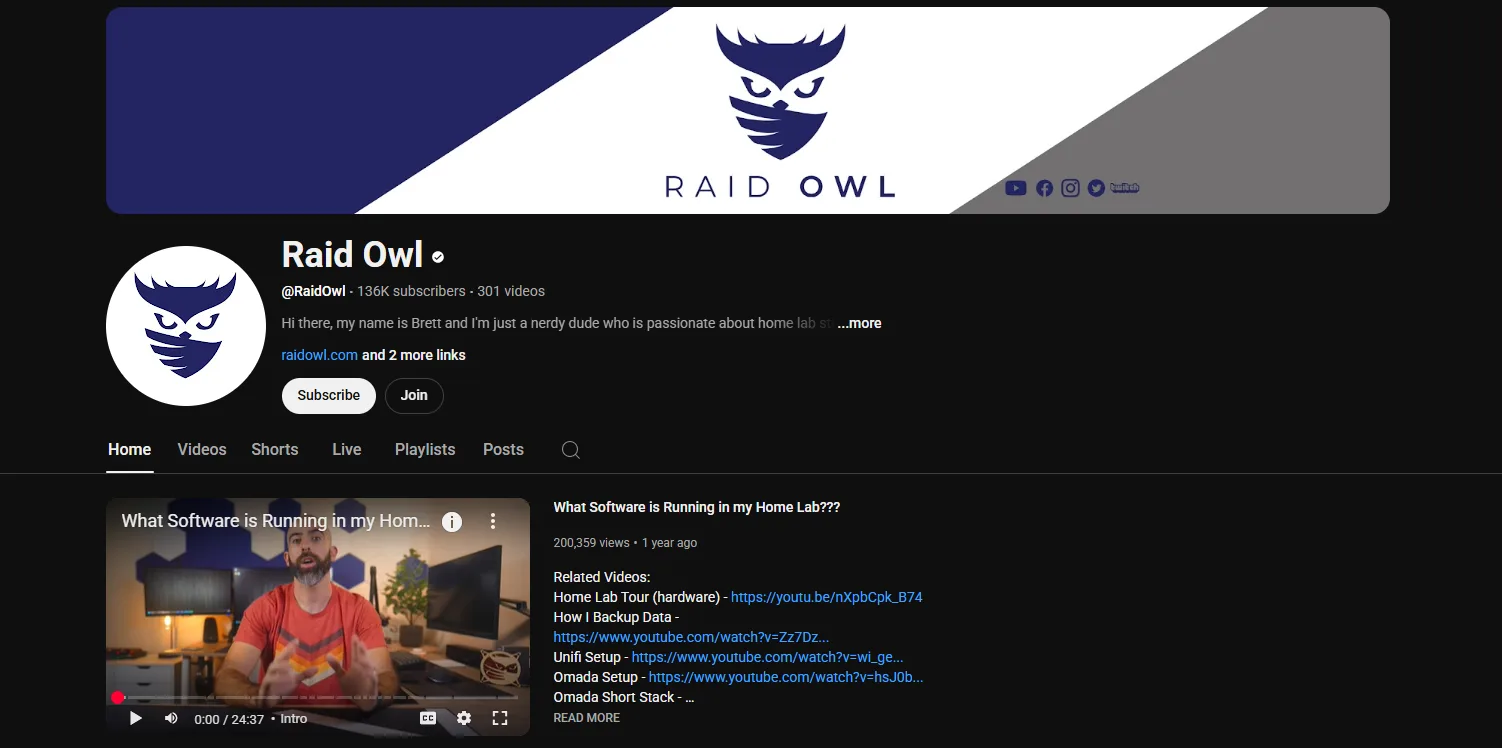Click the '301 videos' count
Screen dimensions: 1502x748
click(511, 291)
